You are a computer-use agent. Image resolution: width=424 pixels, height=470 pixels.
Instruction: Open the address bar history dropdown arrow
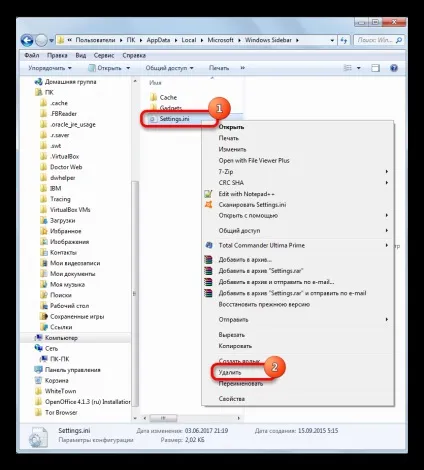coord(332,40)
